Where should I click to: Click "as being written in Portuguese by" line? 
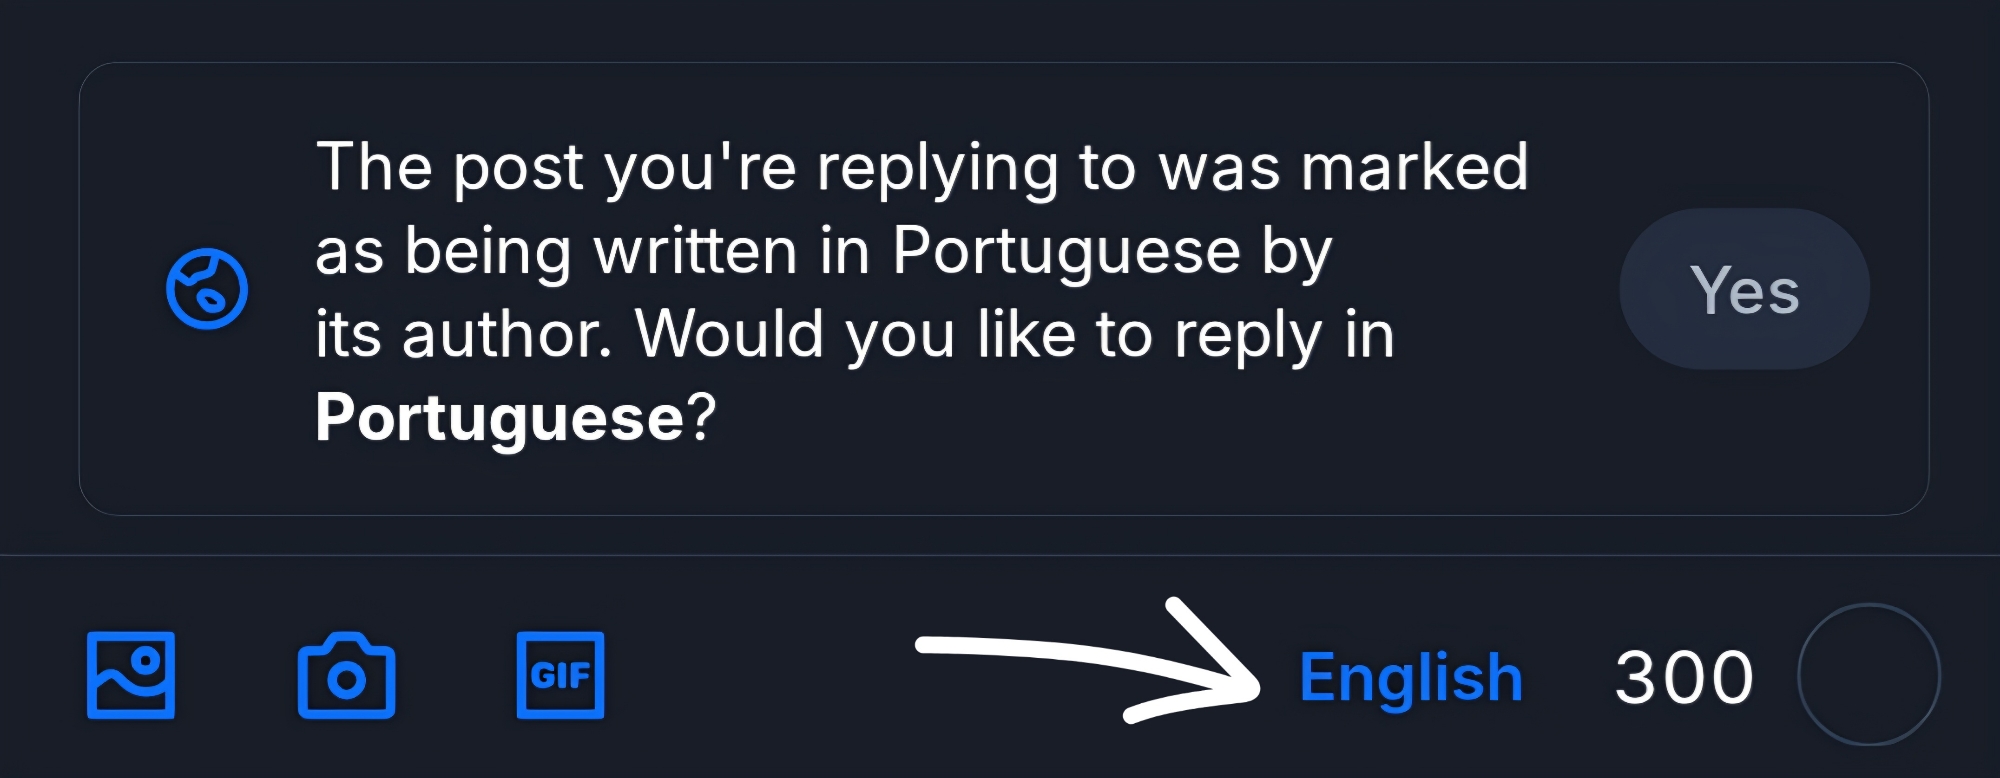(x=823, y=250)
